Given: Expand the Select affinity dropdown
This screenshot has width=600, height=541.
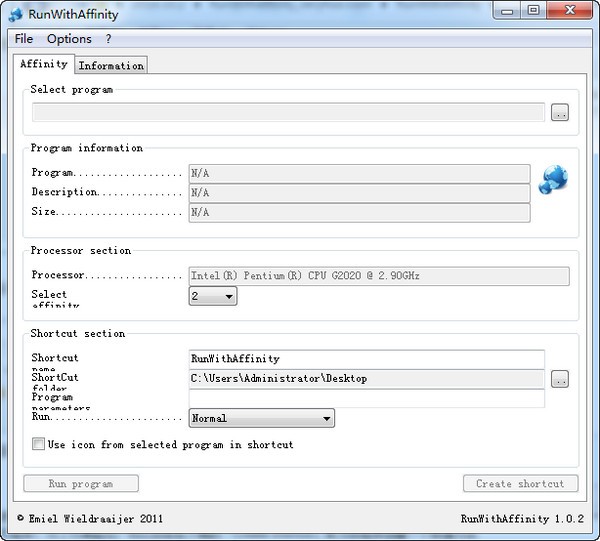Looking at the screenshot, I should 213,296.
